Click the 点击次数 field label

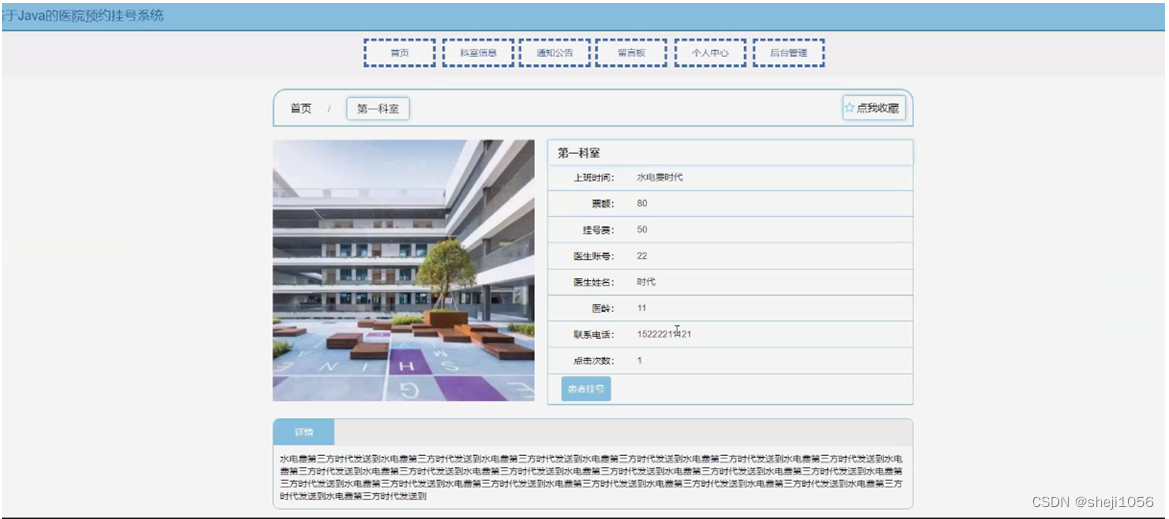[593, 360]
